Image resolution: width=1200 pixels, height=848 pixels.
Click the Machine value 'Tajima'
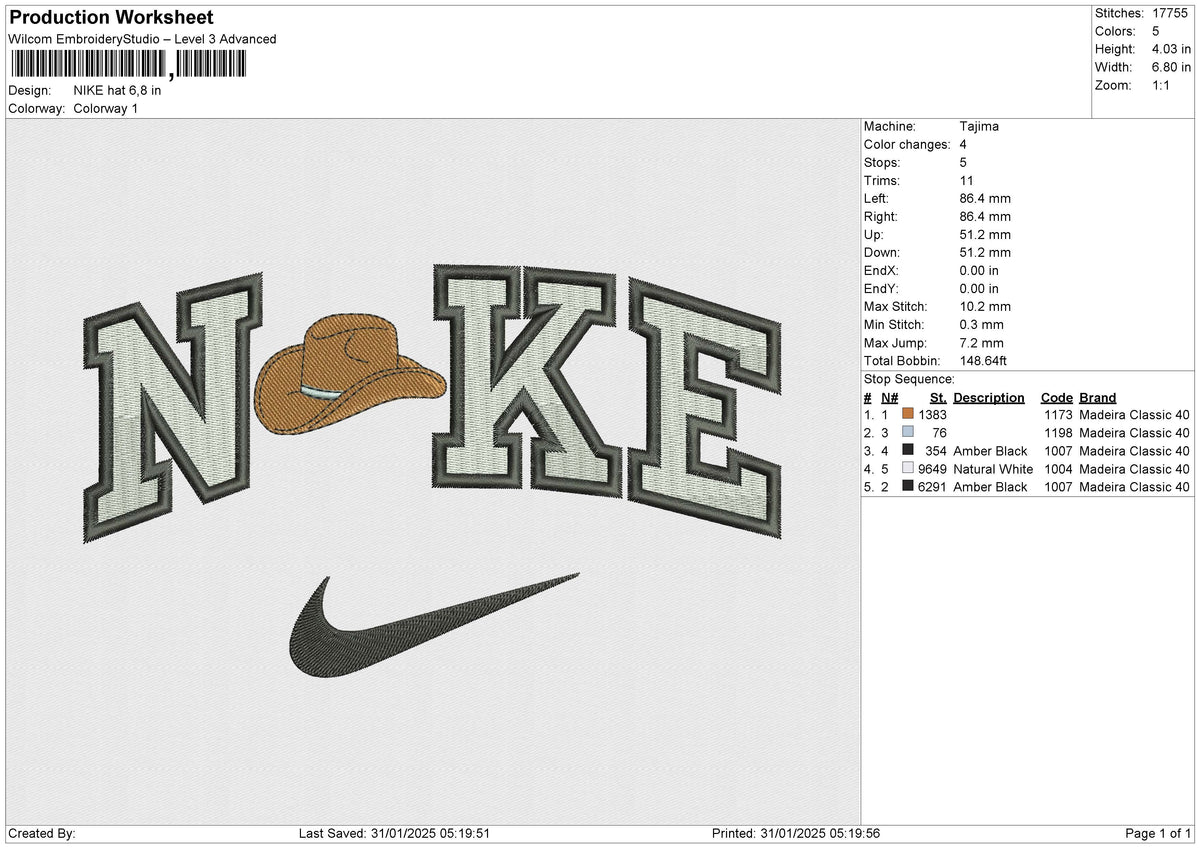(x=979, y=126)
